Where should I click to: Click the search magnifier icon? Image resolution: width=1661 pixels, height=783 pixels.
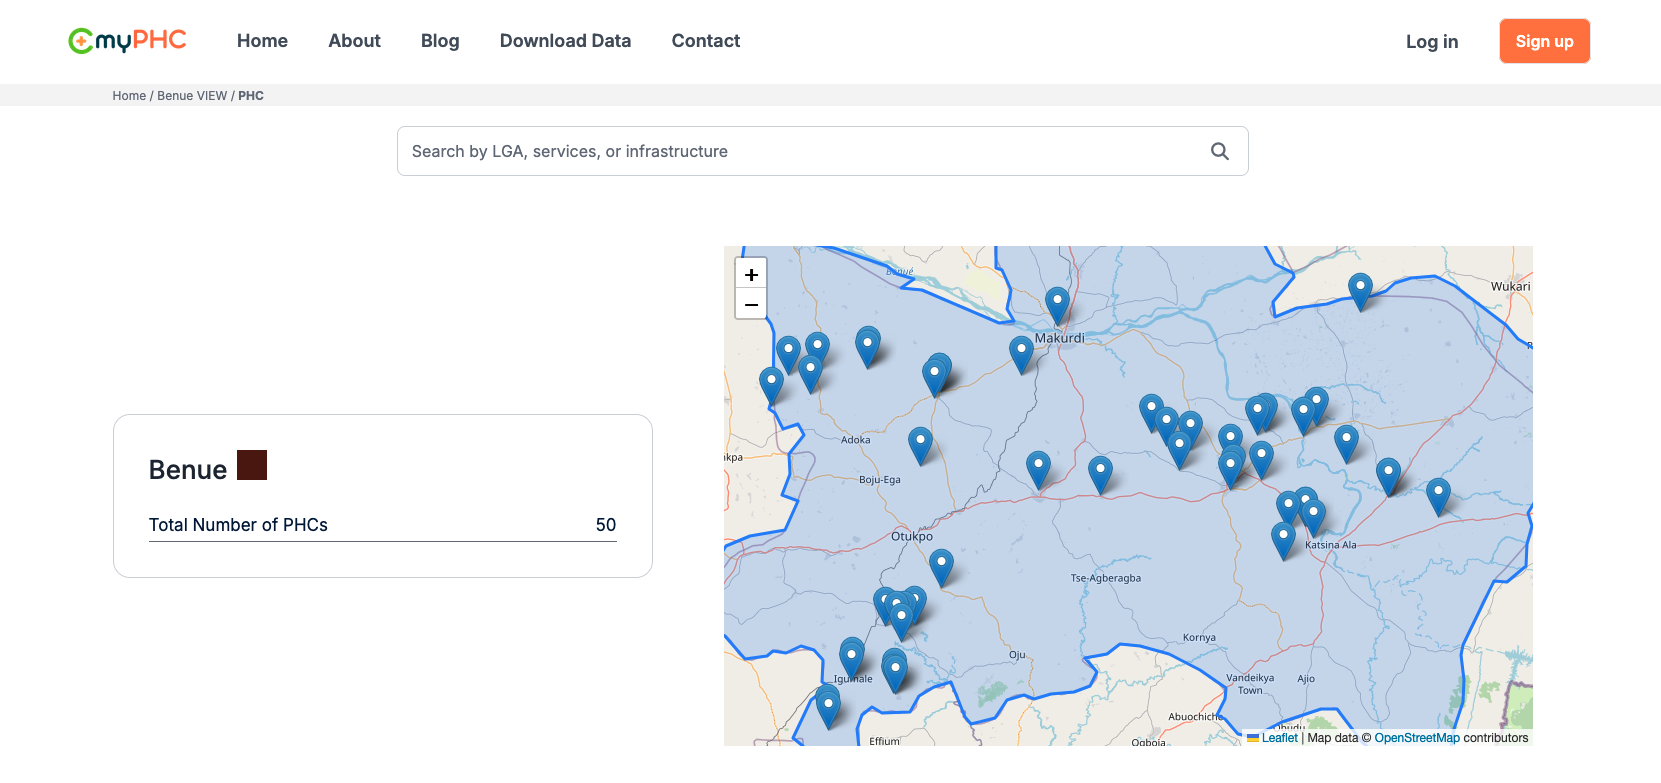[1219, 151]
